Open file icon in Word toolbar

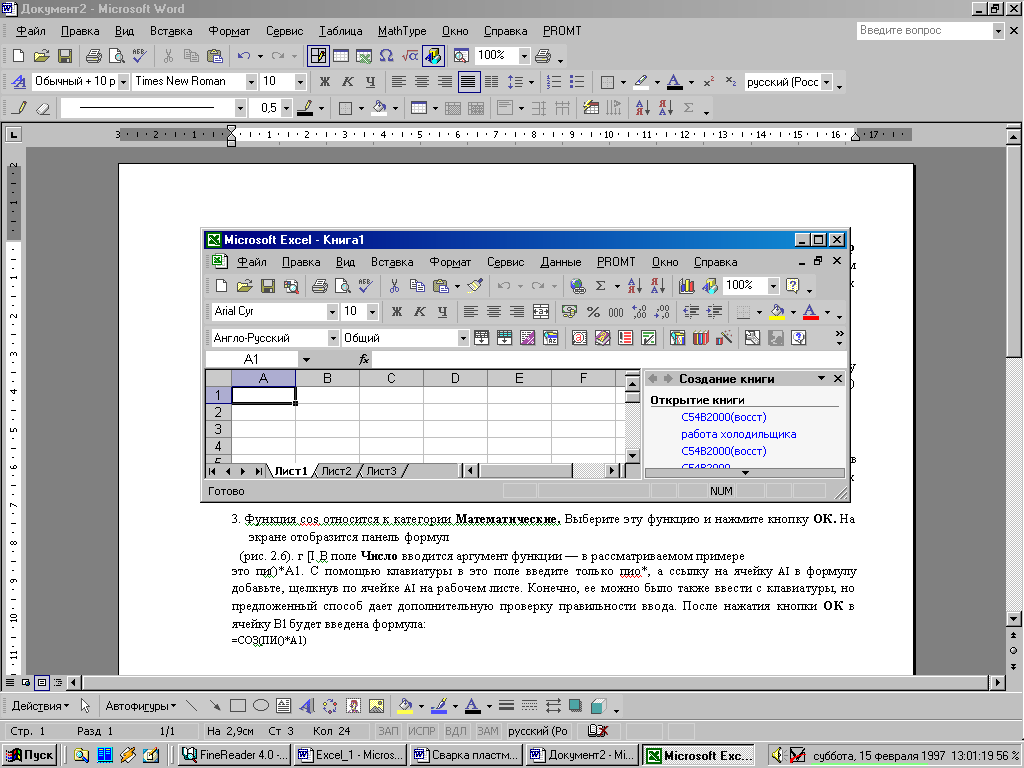pos(41,56)
